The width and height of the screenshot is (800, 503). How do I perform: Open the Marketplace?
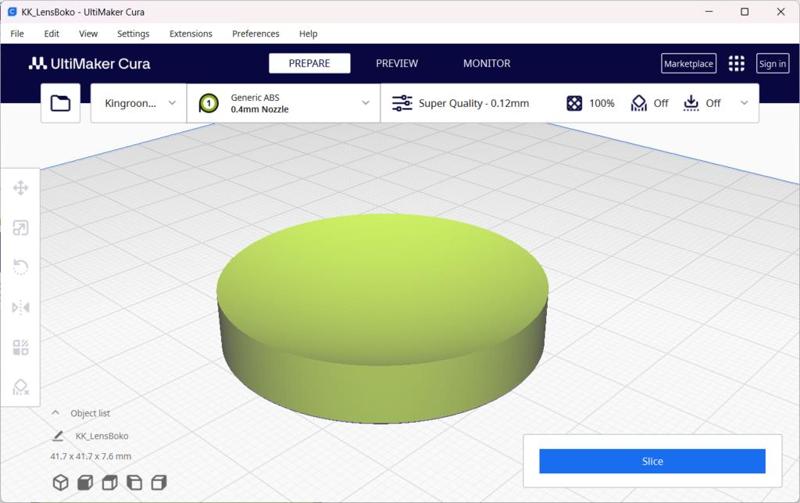(x=689, y=63)
